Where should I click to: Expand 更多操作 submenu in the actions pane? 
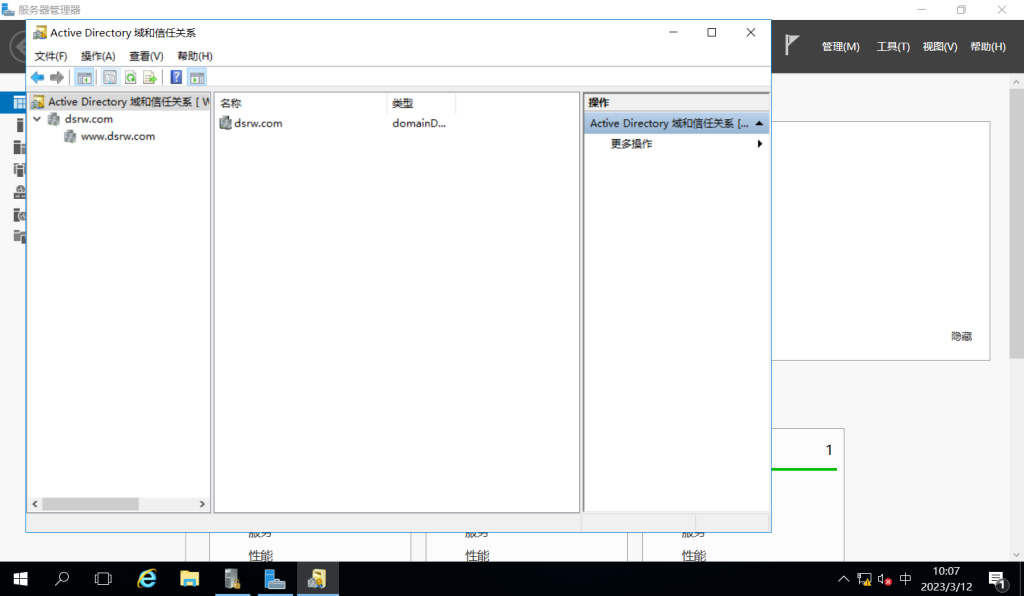point(676,144)
